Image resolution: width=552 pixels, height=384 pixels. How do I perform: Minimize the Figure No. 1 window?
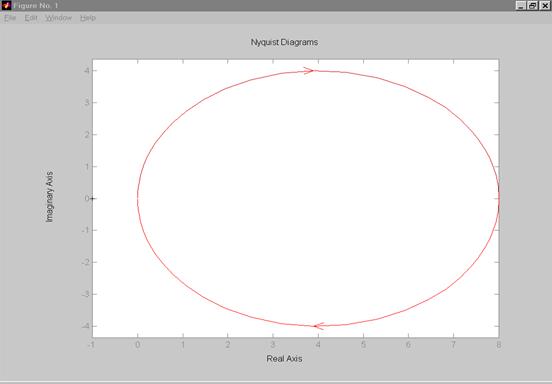point(521,5)
